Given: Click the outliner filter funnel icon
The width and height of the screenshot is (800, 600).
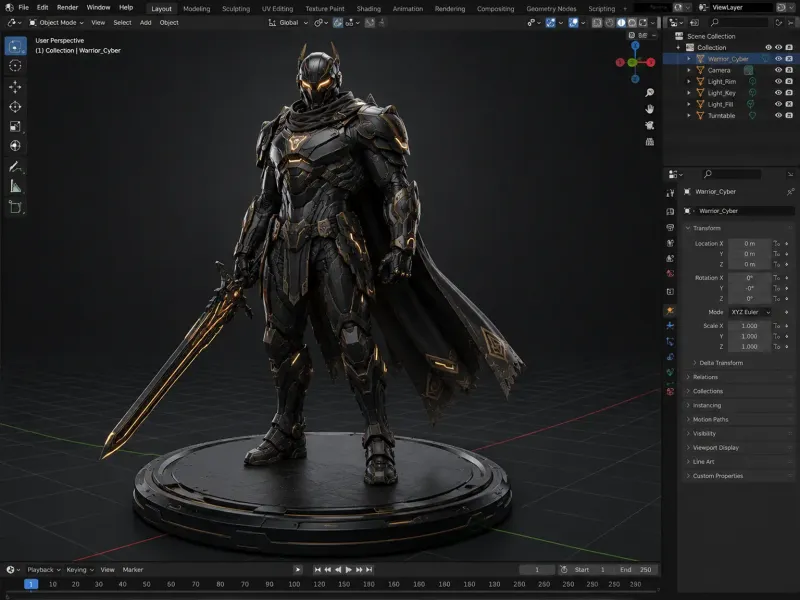Looking at the screenshot, I should [778, 22].
